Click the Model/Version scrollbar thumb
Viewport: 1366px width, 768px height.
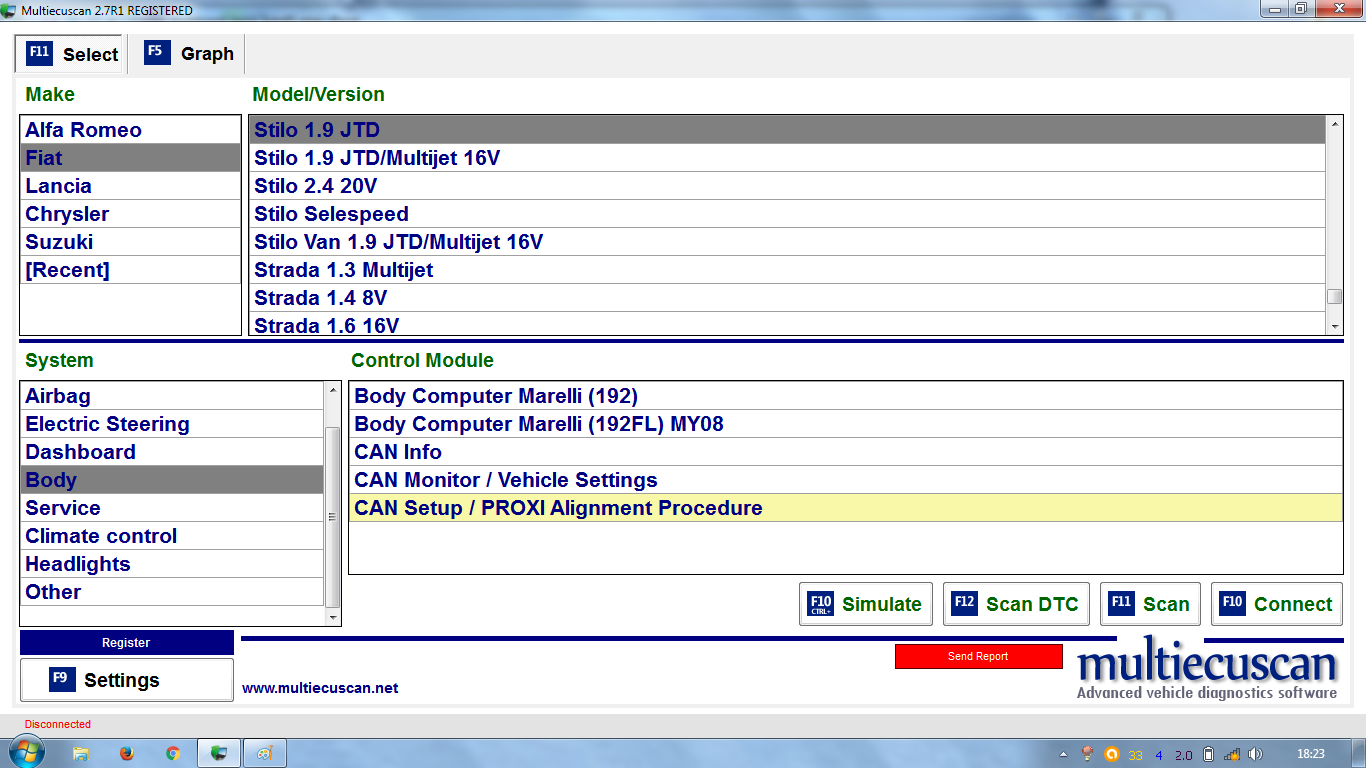click(x=1334, y=296)
